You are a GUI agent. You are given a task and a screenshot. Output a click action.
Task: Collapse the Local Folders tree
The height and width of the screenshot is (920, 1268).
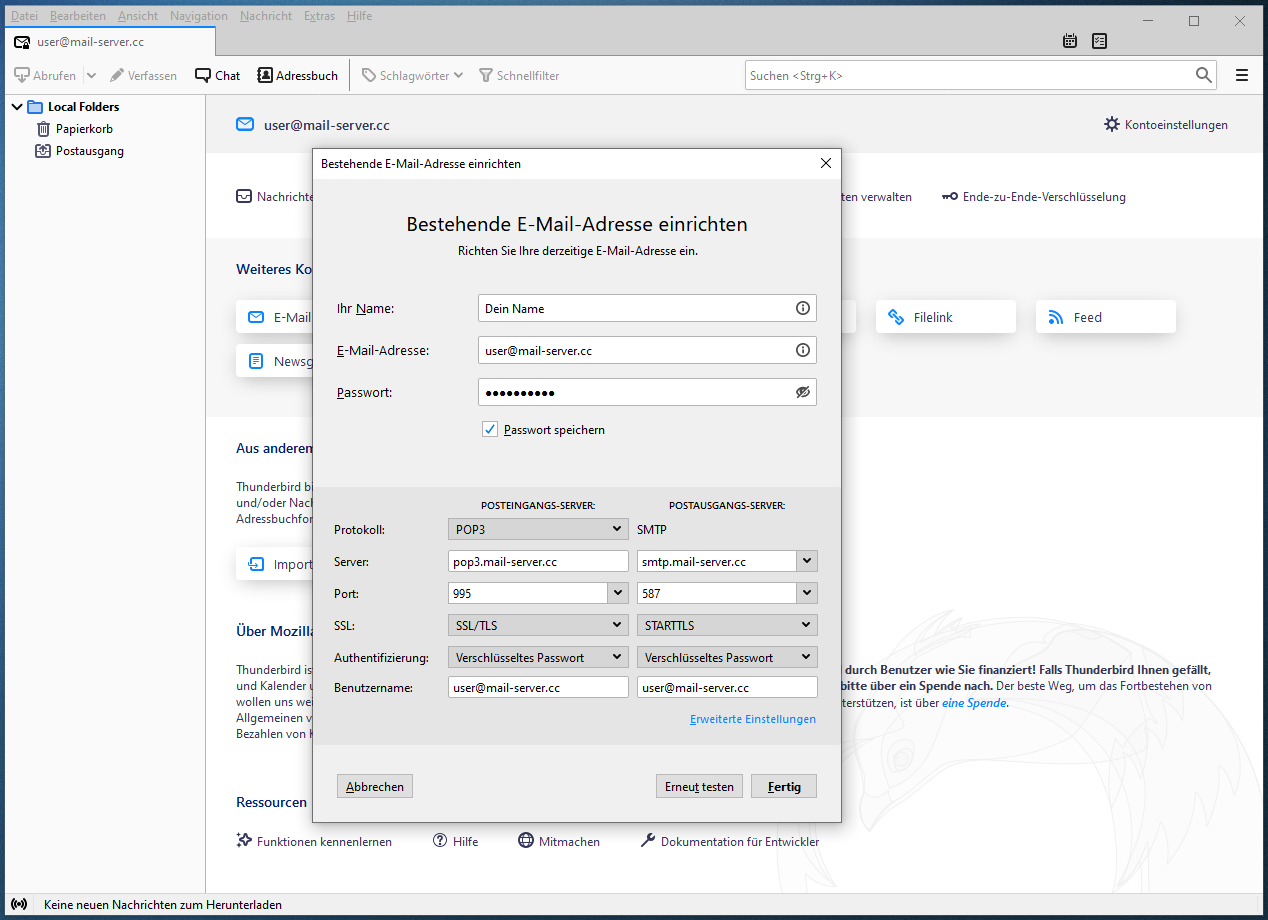(x=17, y=107)
